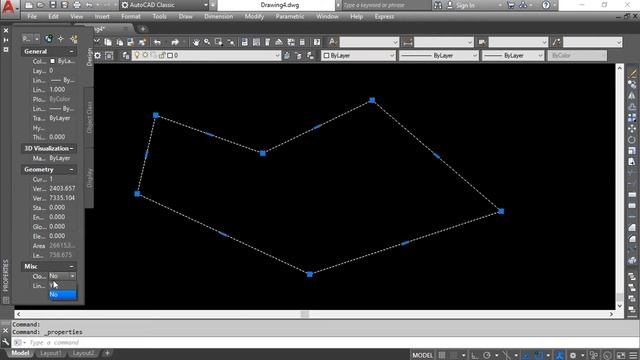This screenshot has width=640, height=360.
Task: Open the Draw menu
Action: pyautogui.click(x=185, y=17)
